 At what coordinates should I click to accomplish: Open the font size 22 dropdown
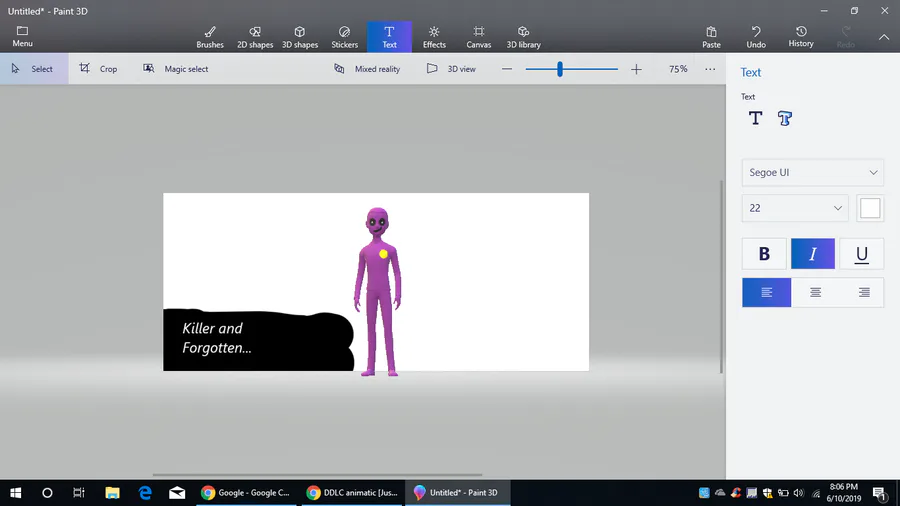click(794, 208)
